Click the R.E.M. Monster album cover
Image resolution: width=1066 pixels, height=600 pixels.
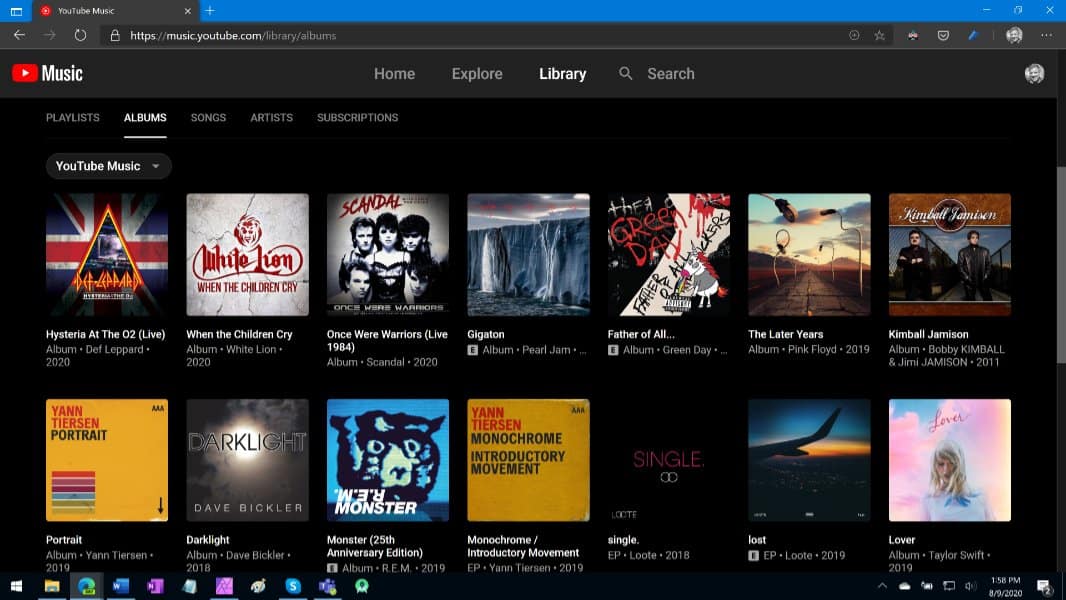tap(388, 460)
